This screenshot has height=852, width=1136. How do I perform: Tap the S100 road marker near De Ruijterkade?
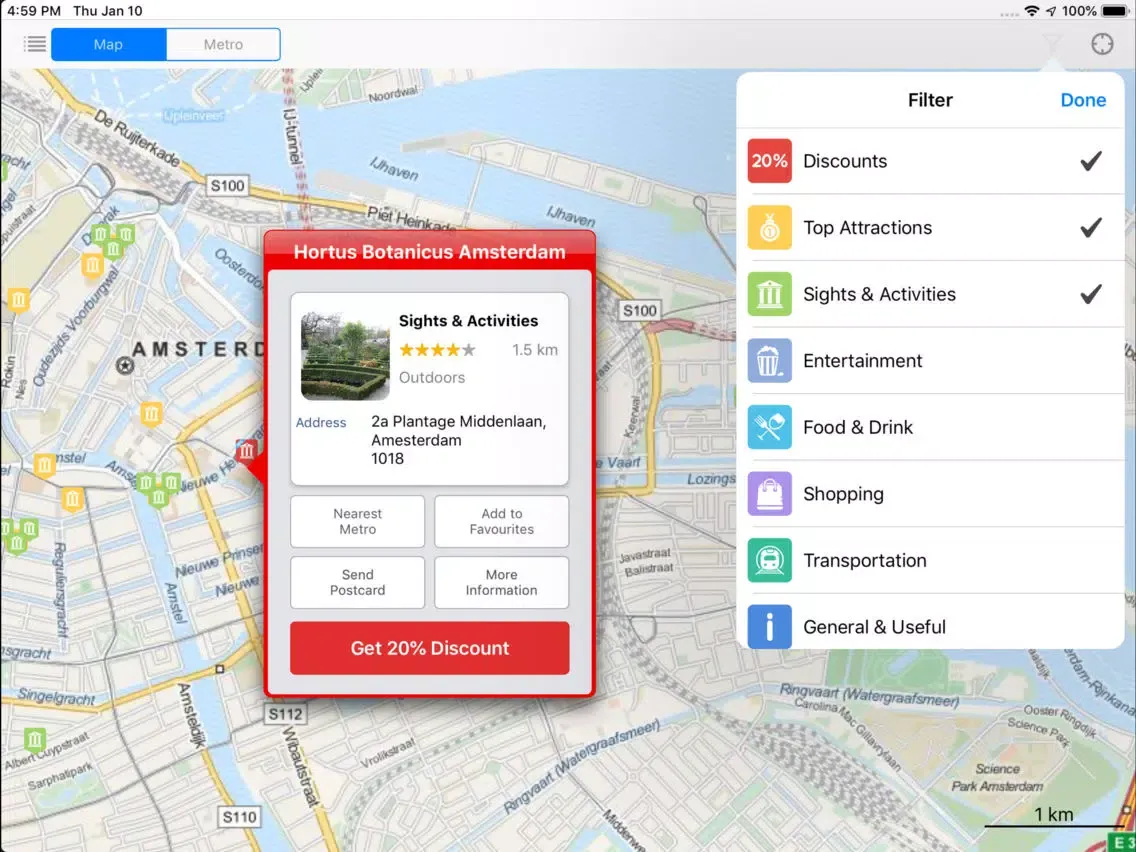tap(227, 185)
